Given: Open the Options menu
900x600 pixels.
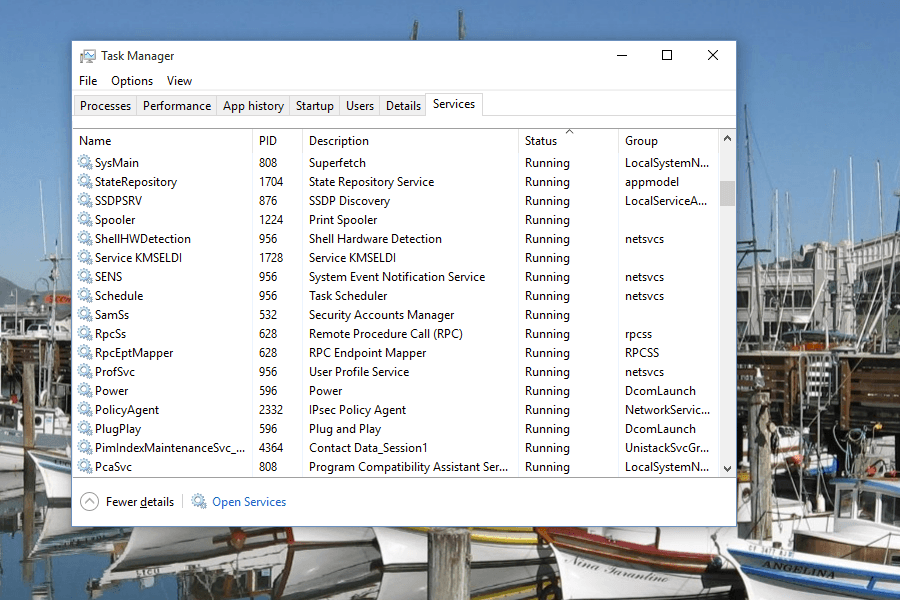Looking at the screenshot, I should coord(132,81).
